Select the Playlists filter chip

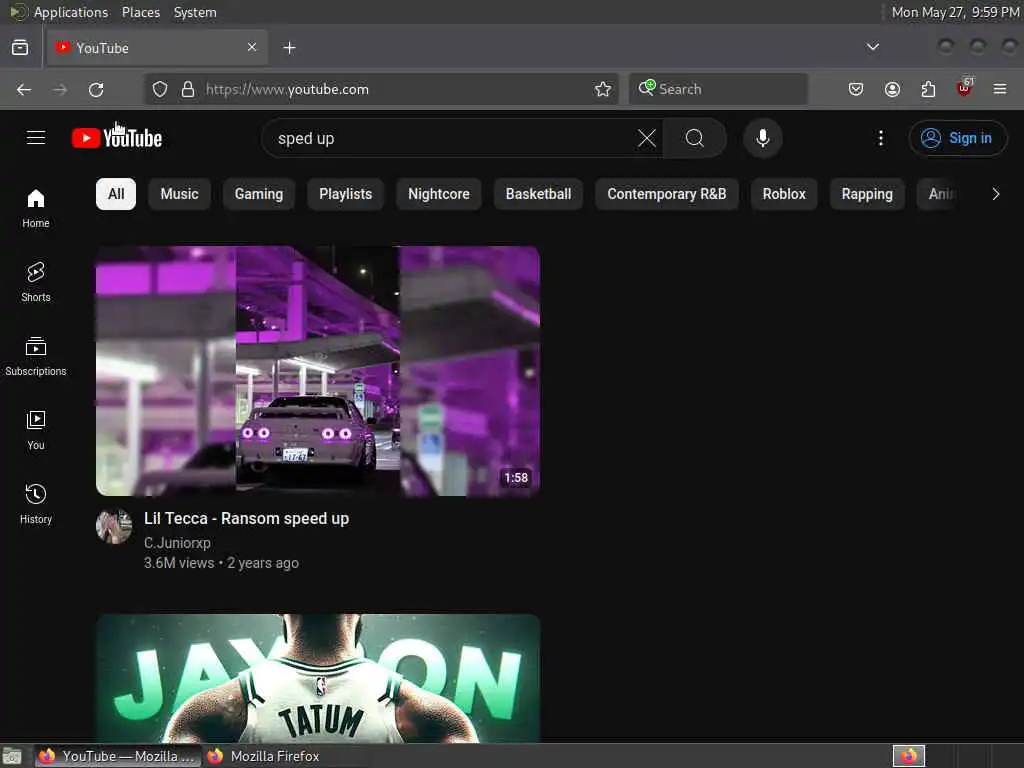pyautogui.click(x=345, y=194)
